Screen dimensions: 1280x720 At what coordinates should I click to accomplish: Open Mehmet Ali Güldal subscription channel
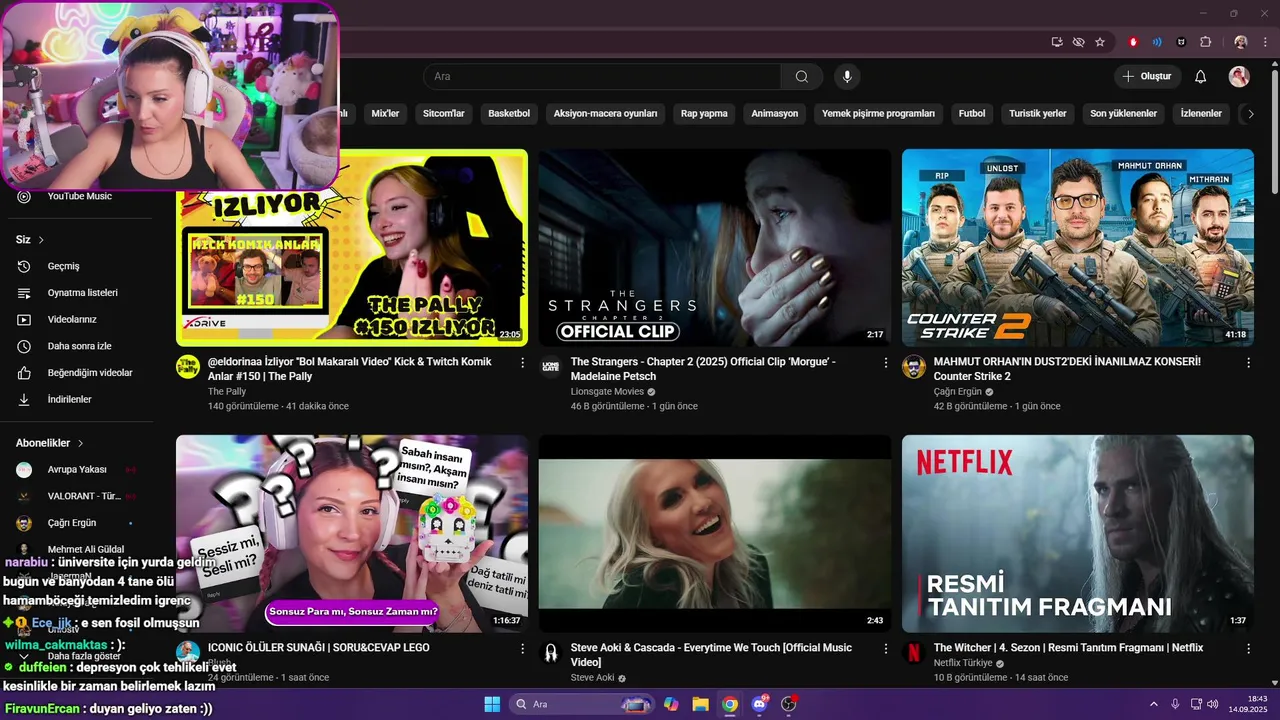click(x=84, y=549)
